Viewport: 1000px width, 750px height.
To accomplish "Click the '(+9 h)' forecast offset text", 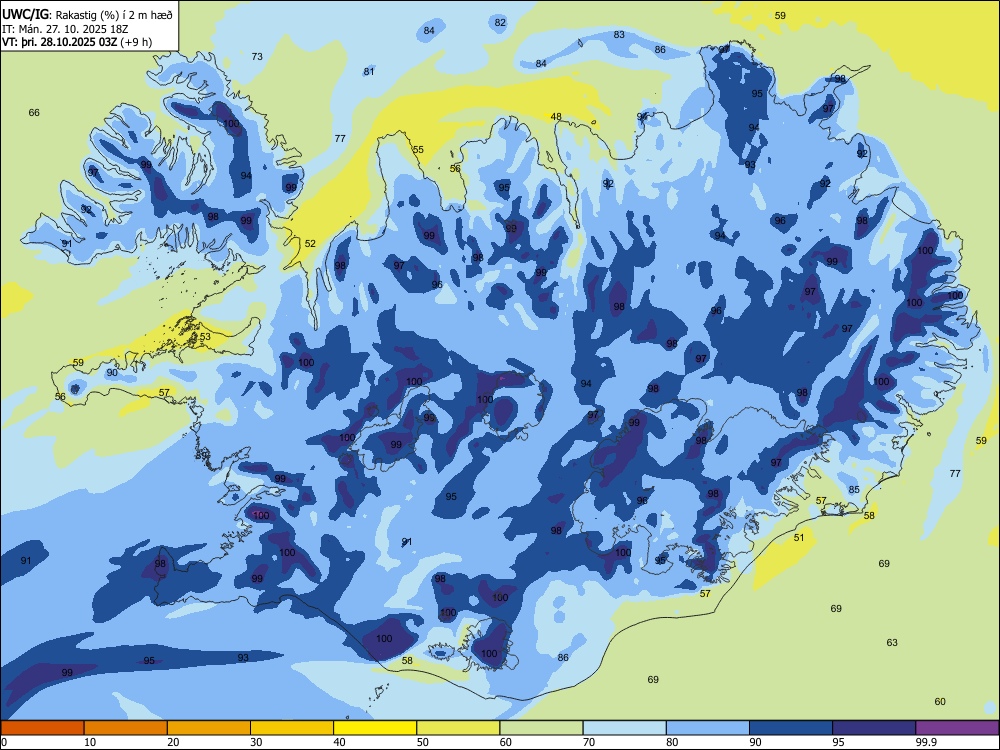I will 136,42.
